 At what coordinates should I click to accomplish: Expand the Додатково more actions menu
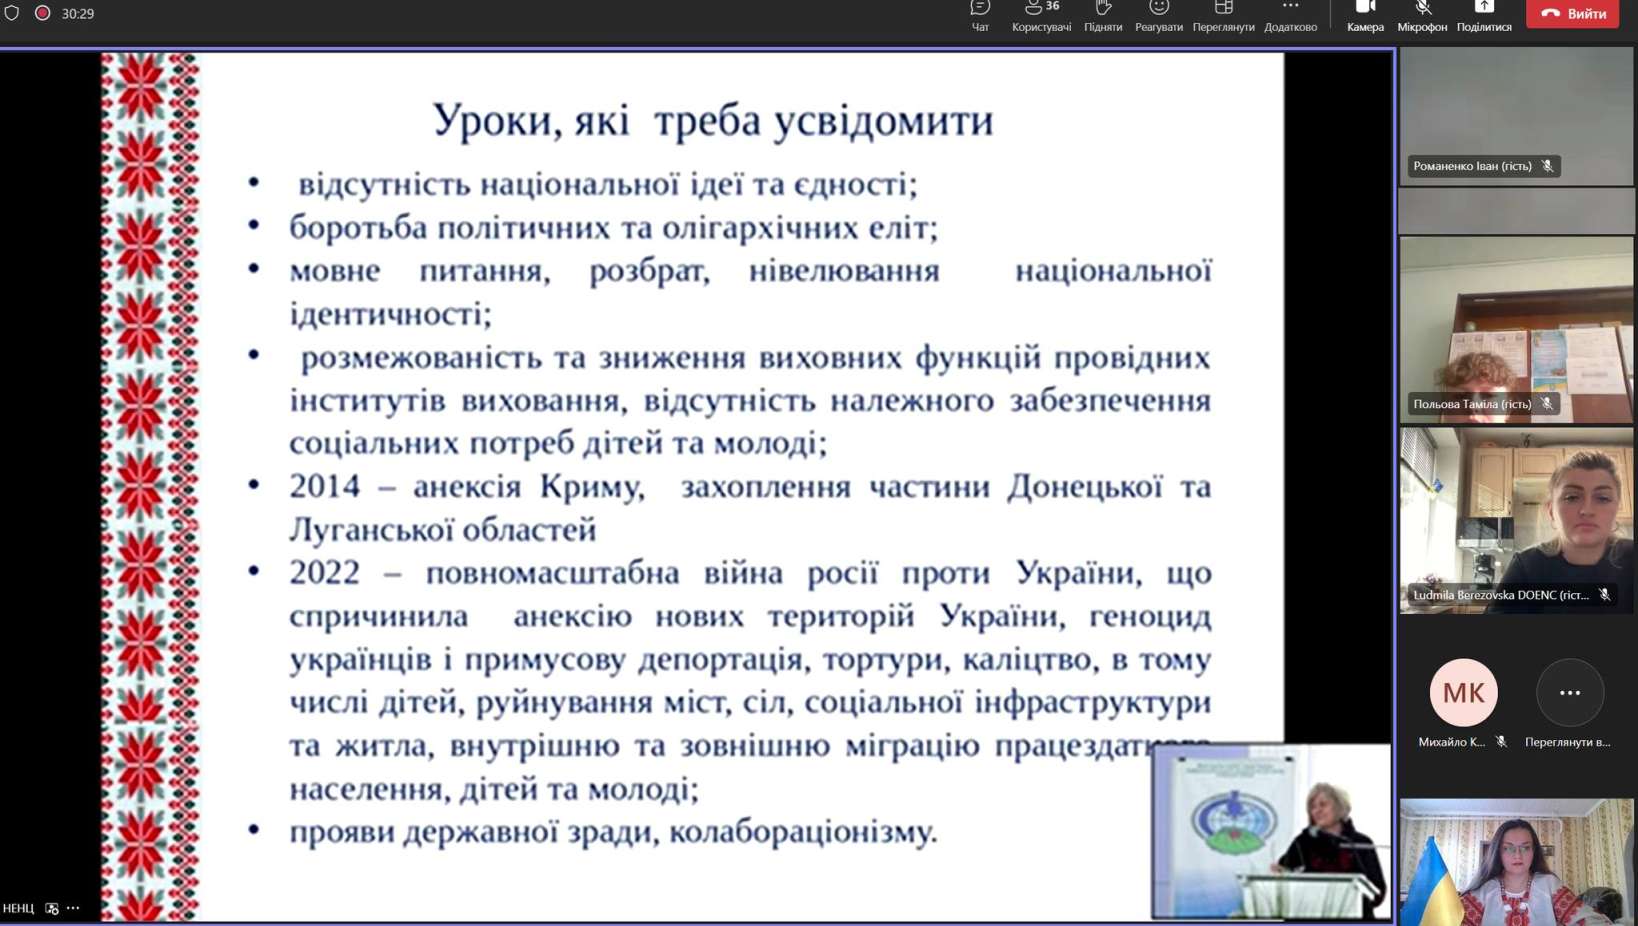point(1290,14)
